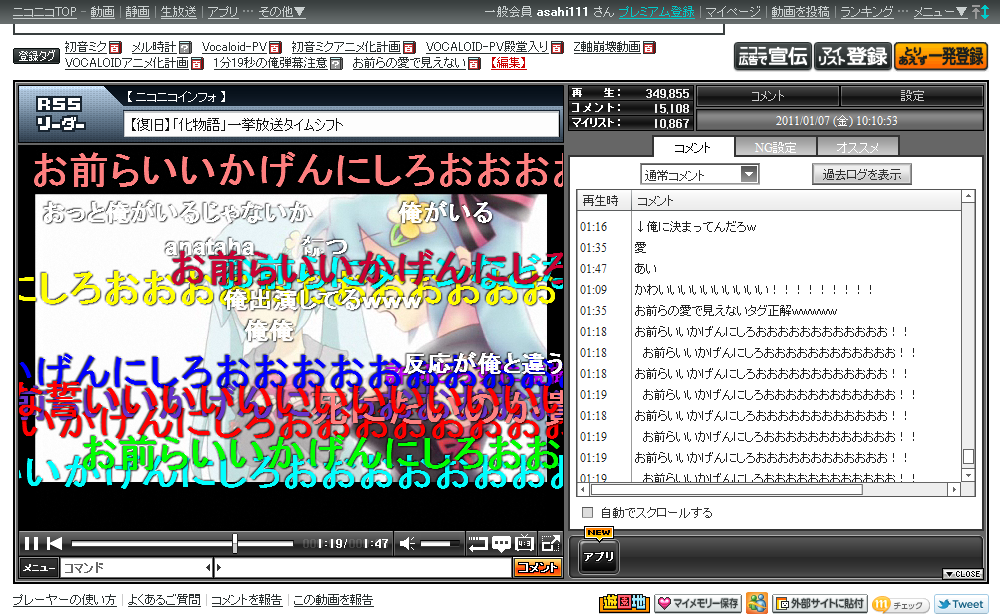Open the 設定 panel button

click(x=912, y=96)
